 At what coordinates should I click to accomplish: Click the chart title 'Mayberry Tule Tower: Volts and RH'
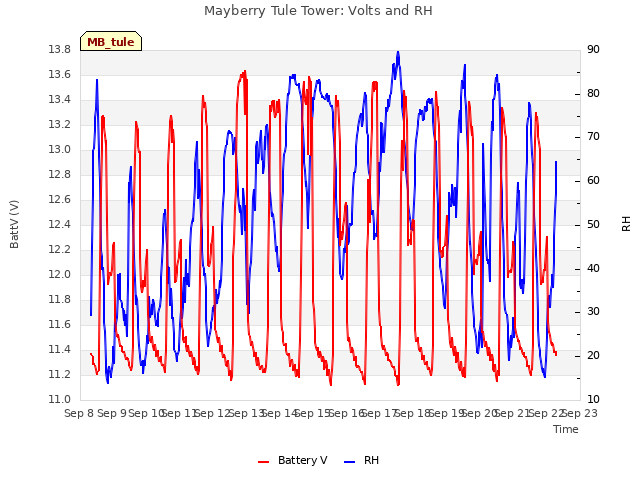[x=318, y=11]
